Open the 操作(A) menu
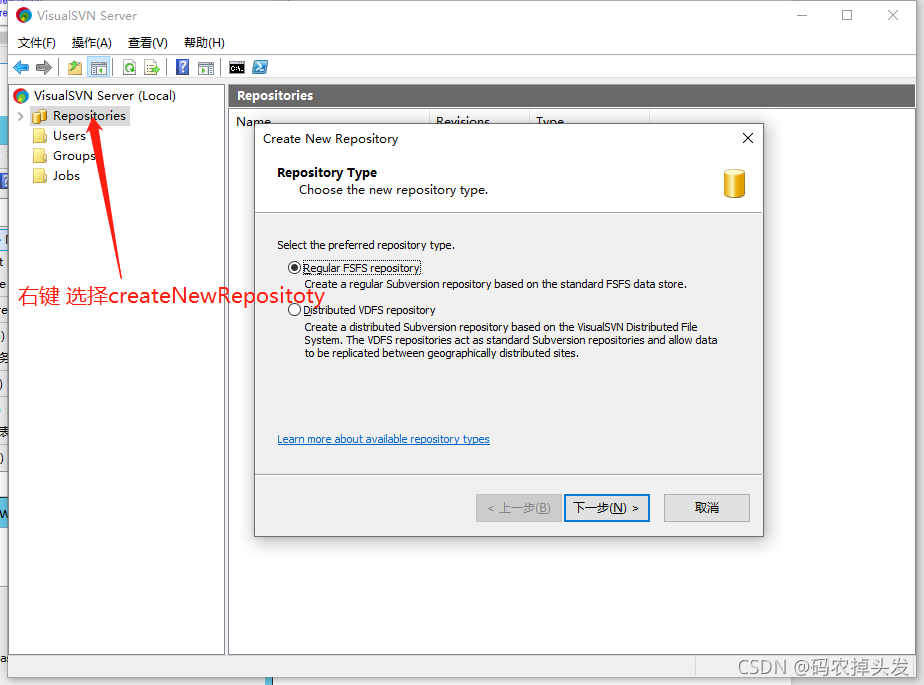Image resolution: width=924 pixels, height=685 pixels. 91,43
